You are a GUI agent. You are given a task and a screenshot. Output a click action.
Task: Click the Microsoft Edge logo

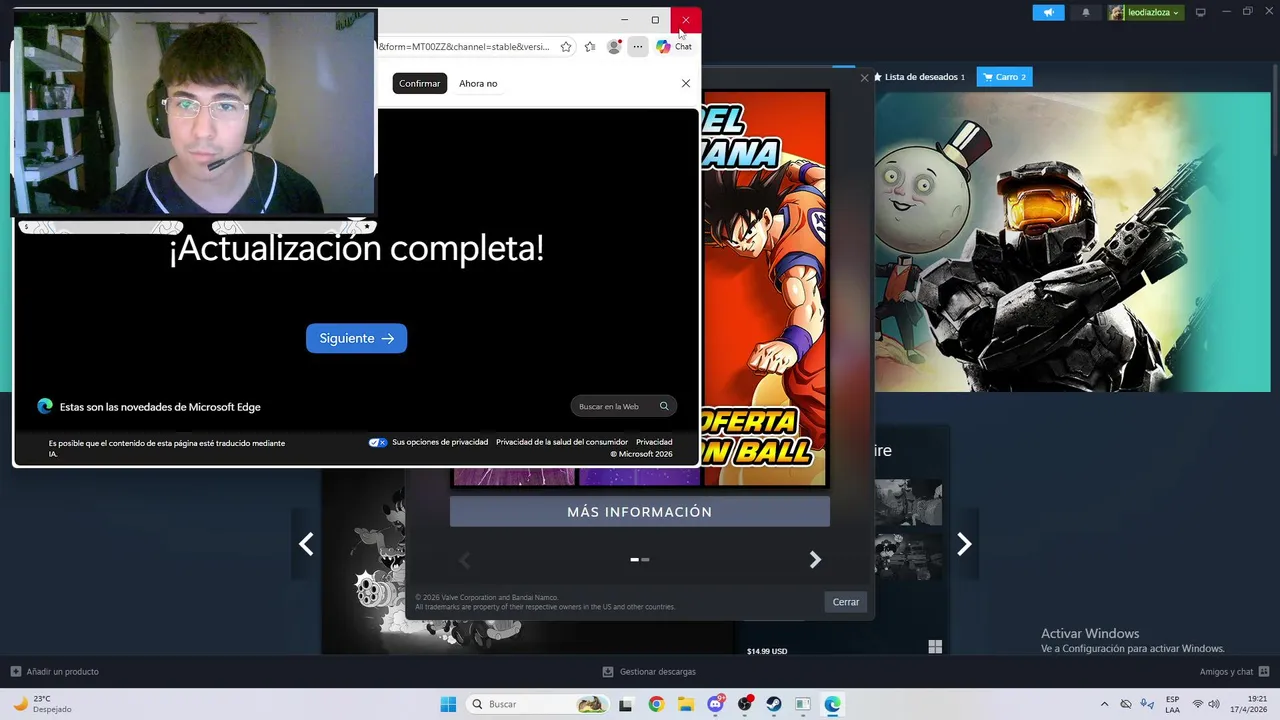pos(45,406)
